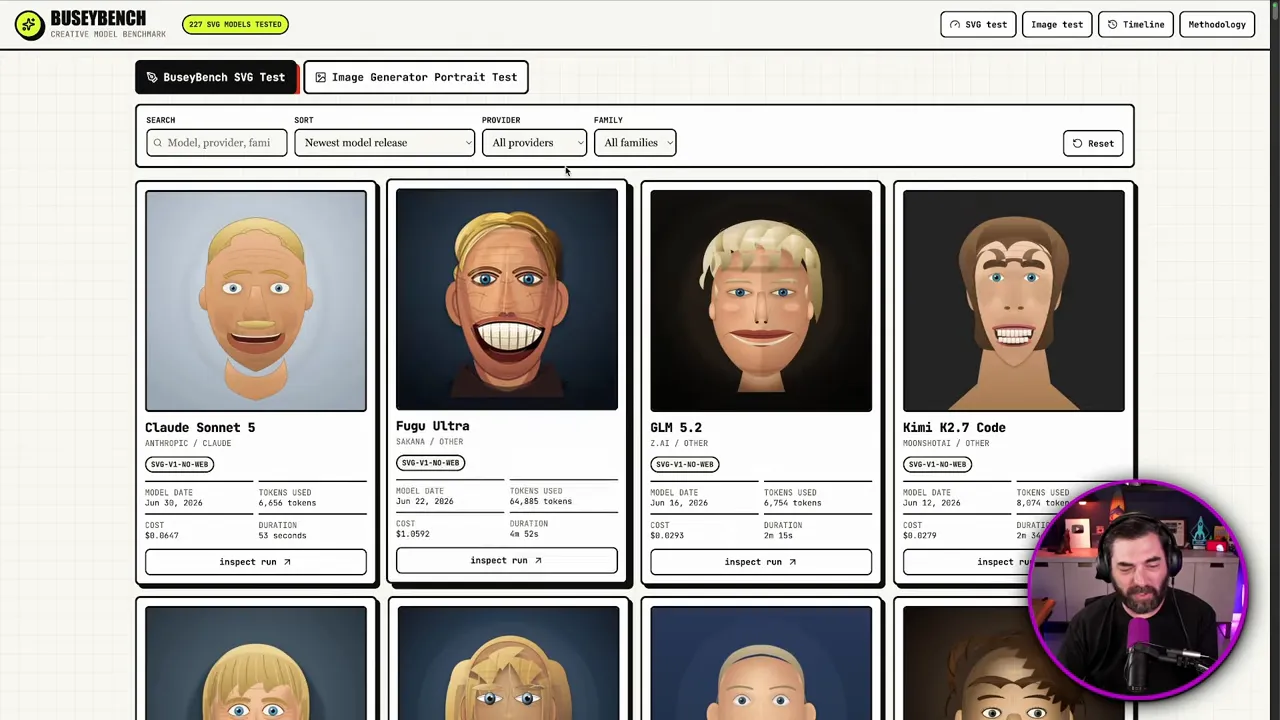Open the Methodology page
The image size is (1280, 720).
[x=1217, y=25]
